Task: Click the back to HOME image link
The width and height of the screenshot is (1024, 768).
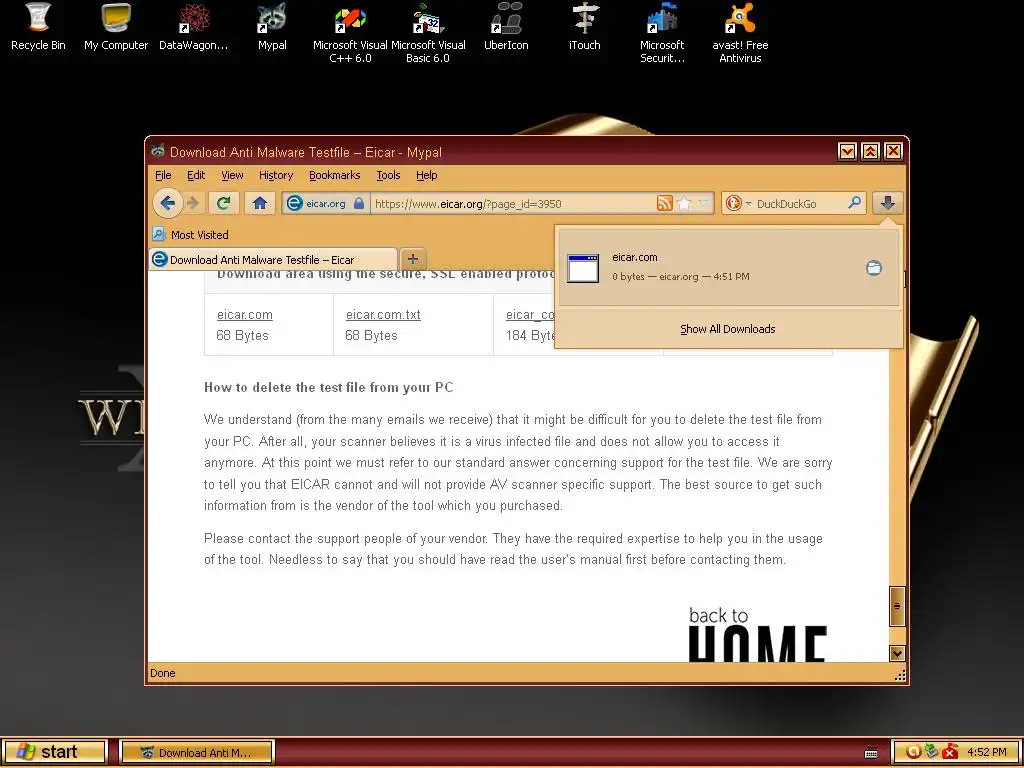Action: [758, 633]
